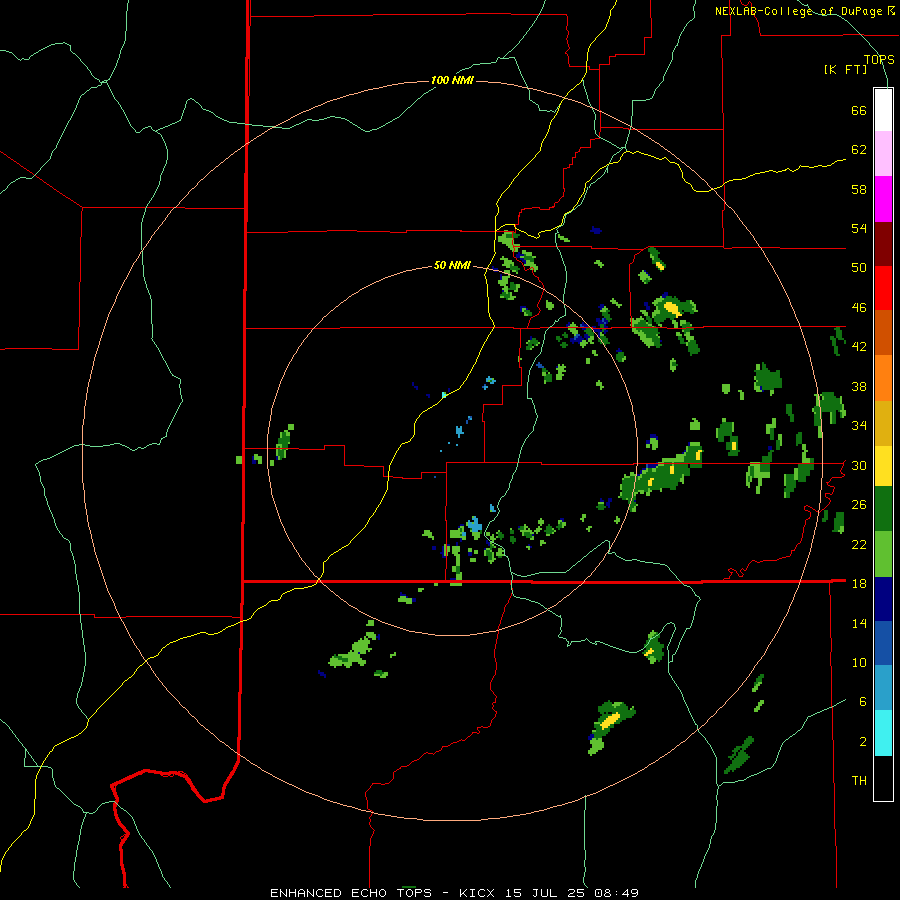Screen dimensions: 900x900
Task: Click the 2 legend value
Action: [862, 742]
